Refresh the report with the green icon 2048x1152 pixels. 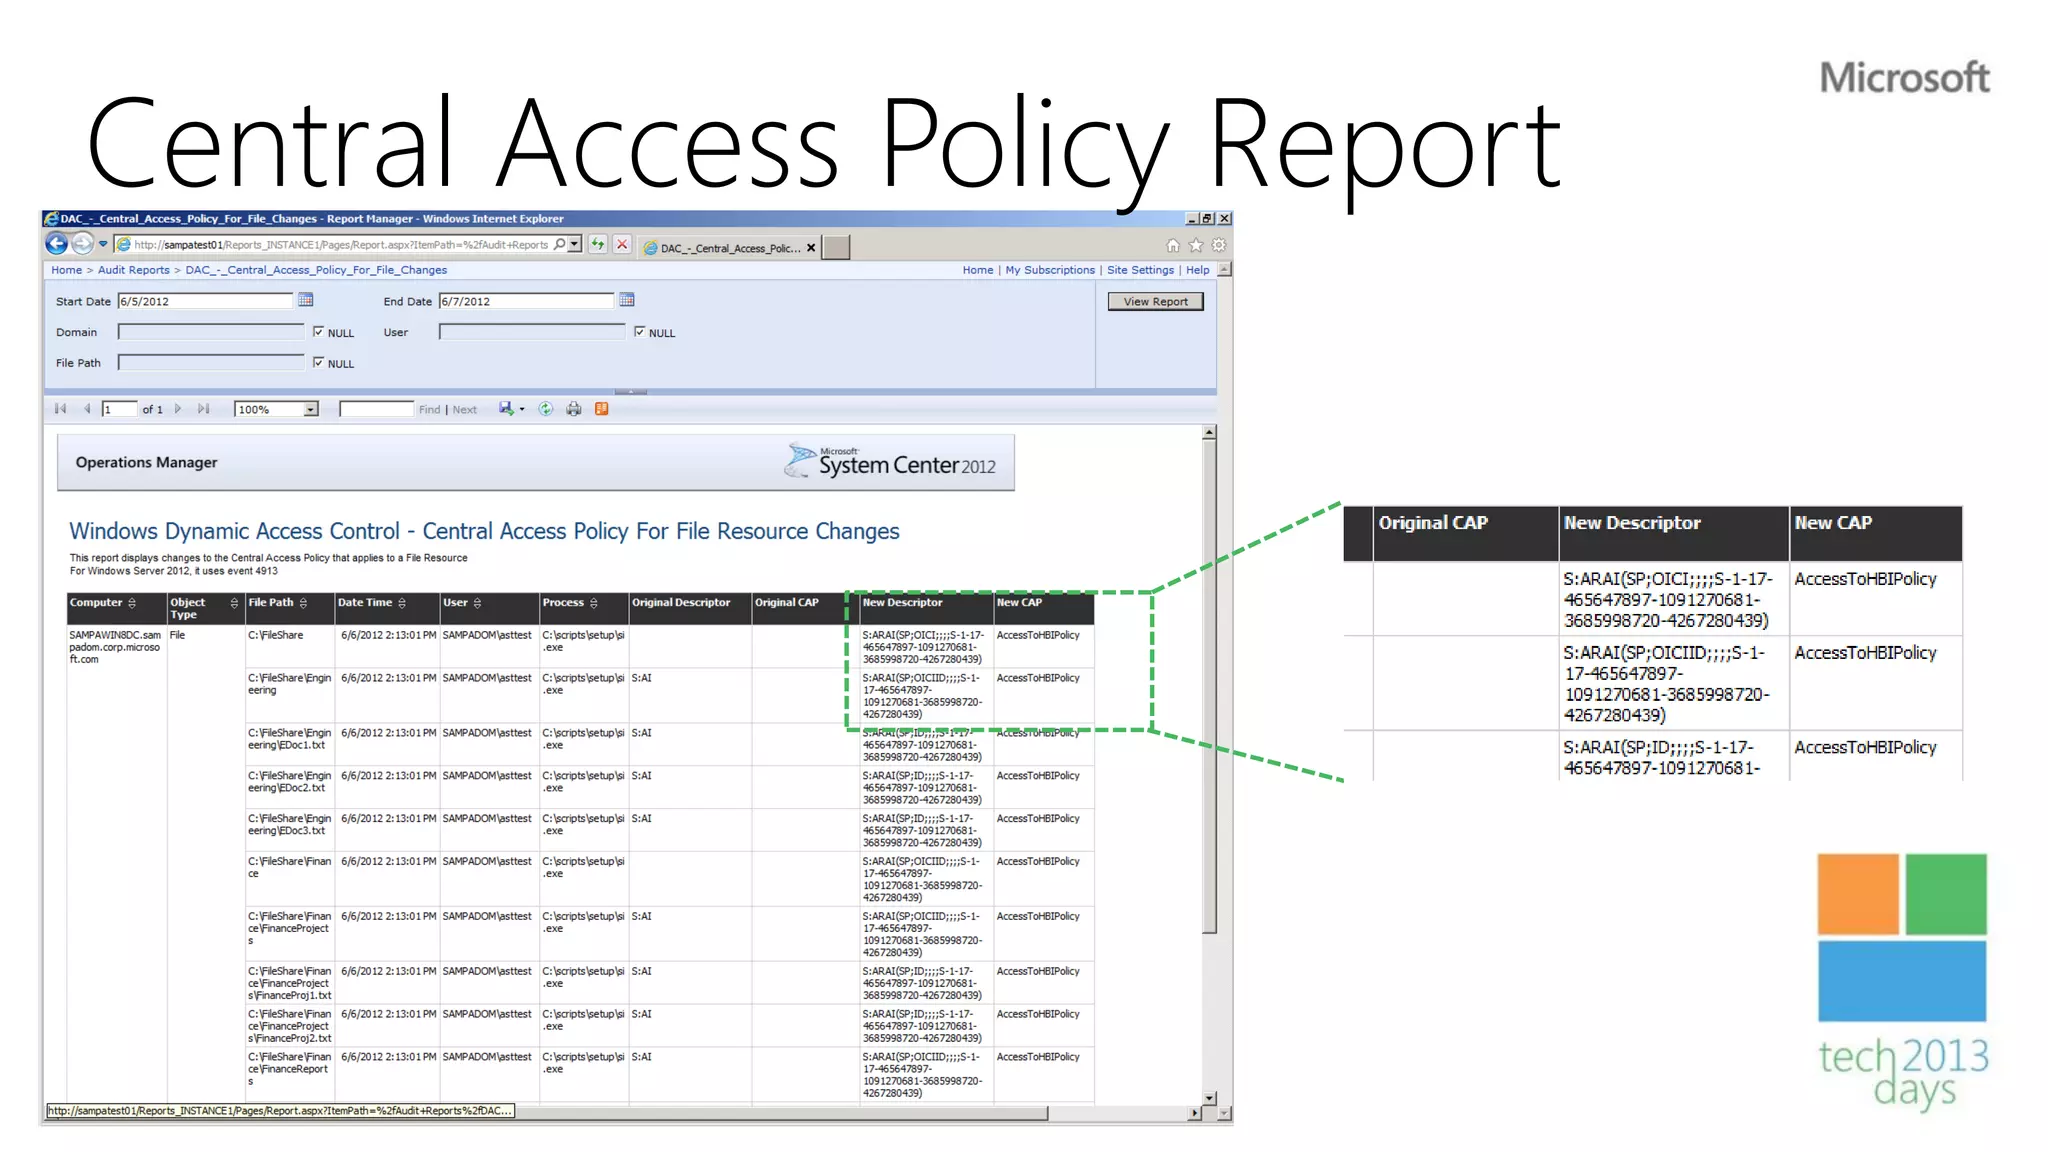546,409
